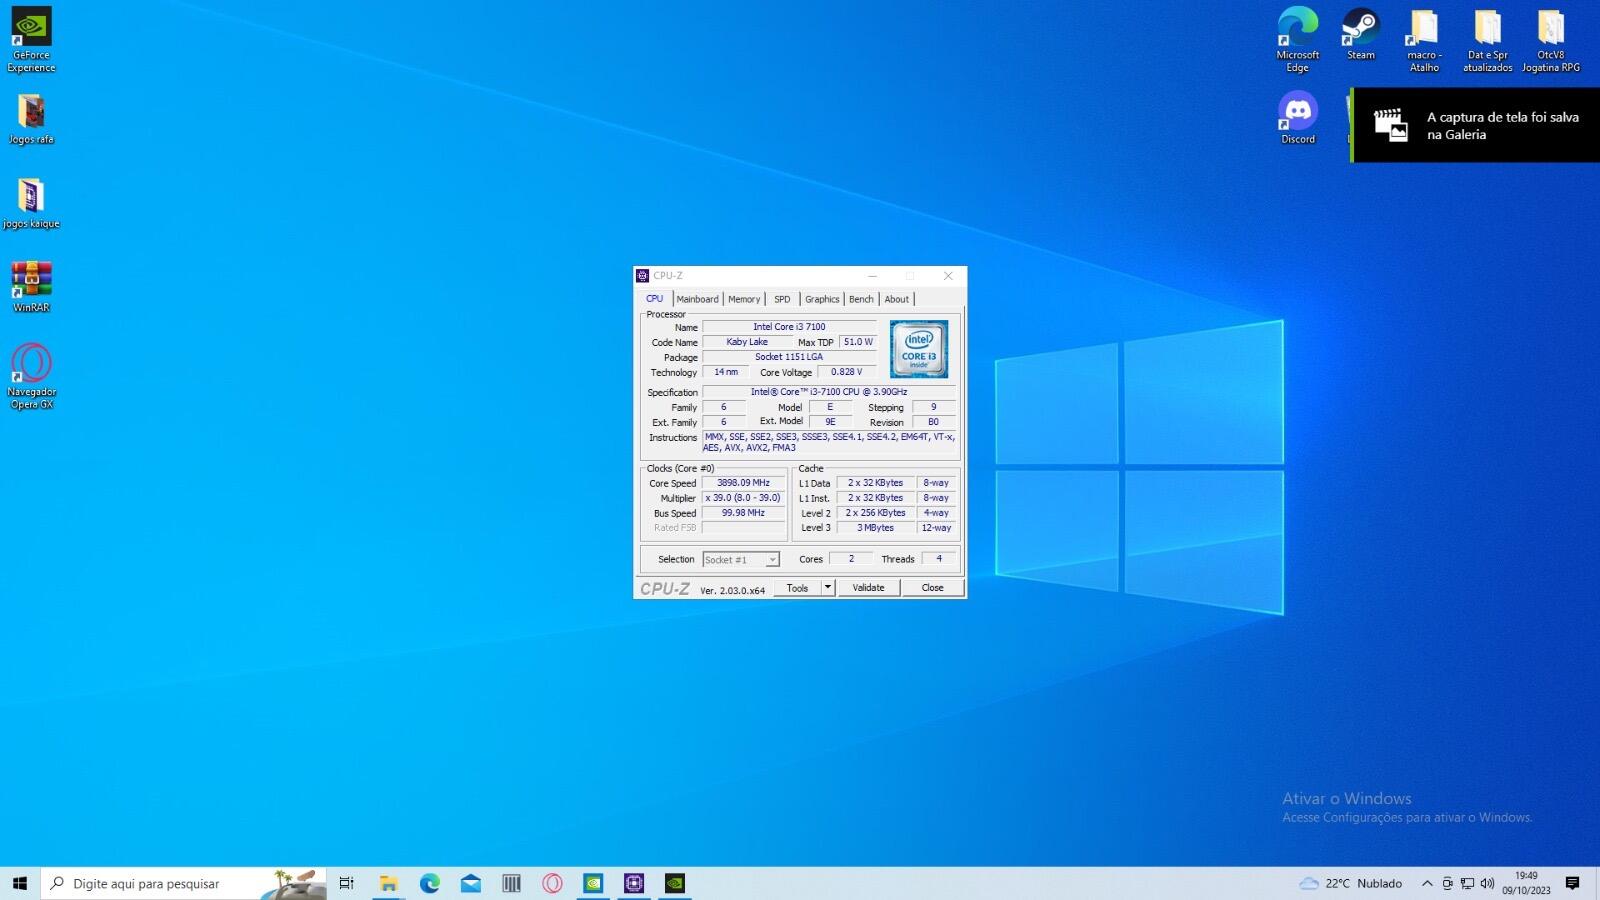Click the taskbar search box

coord(184,883)
